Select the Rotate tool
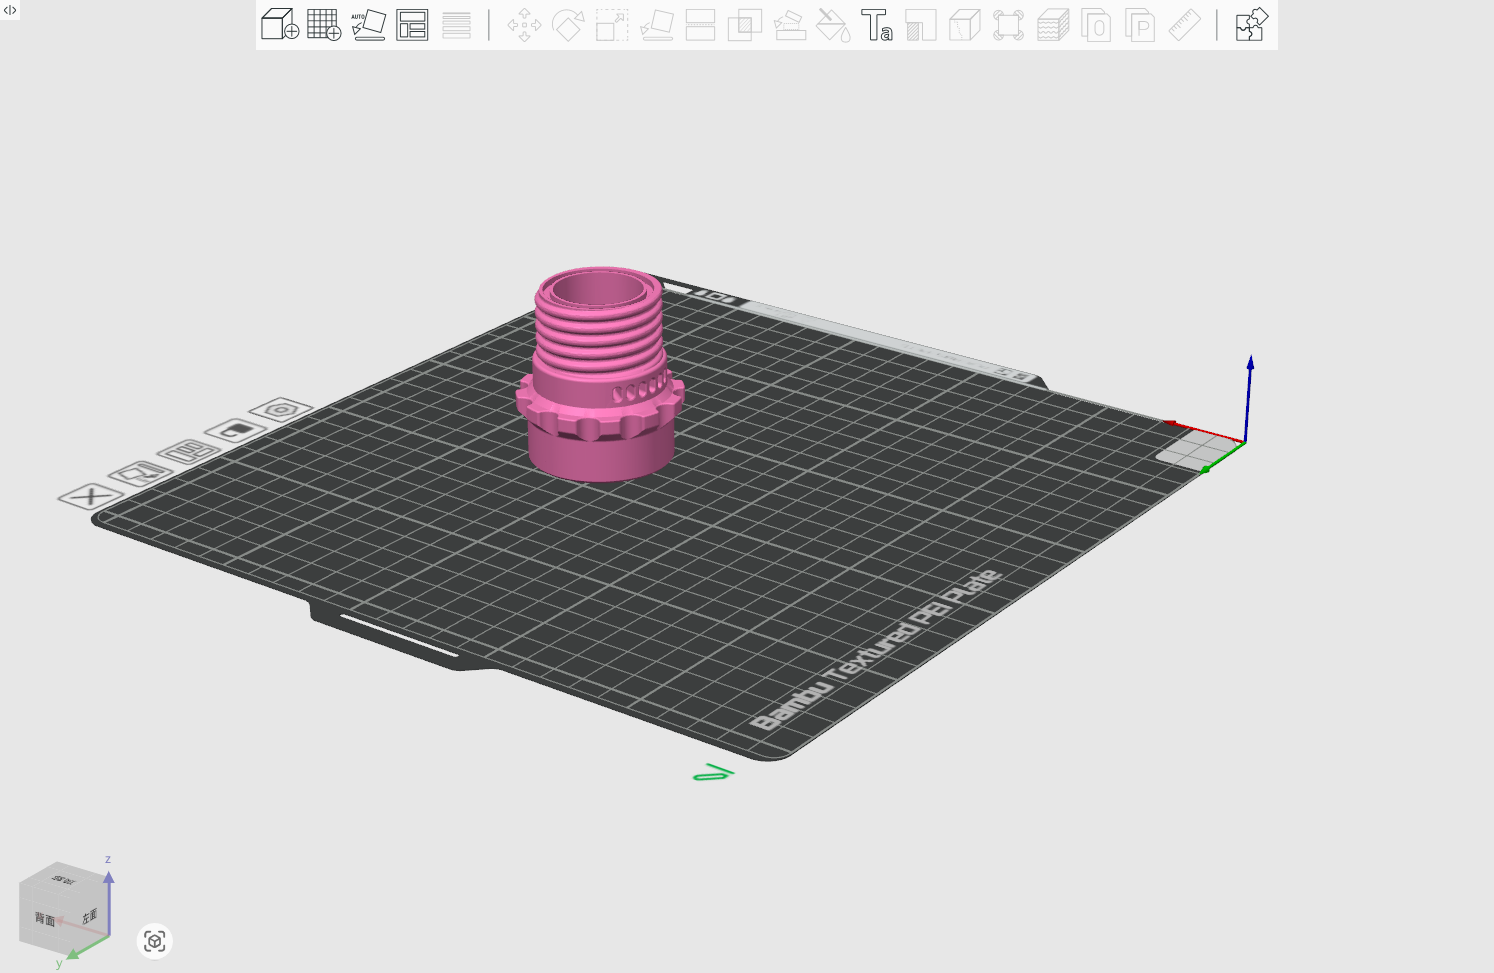The height and width of the screenshot is (973, 1494). tap(568, 25)
